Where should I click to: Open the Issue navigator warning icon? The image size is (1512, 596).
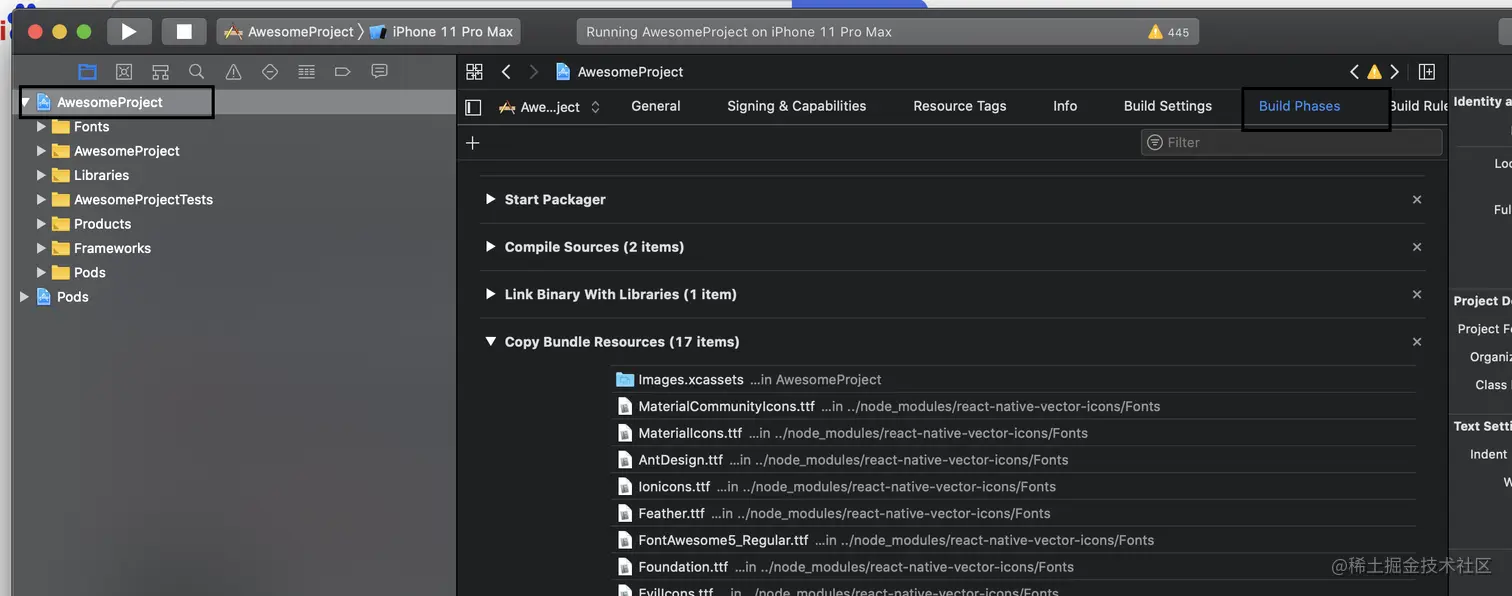(x=233, y=72)
